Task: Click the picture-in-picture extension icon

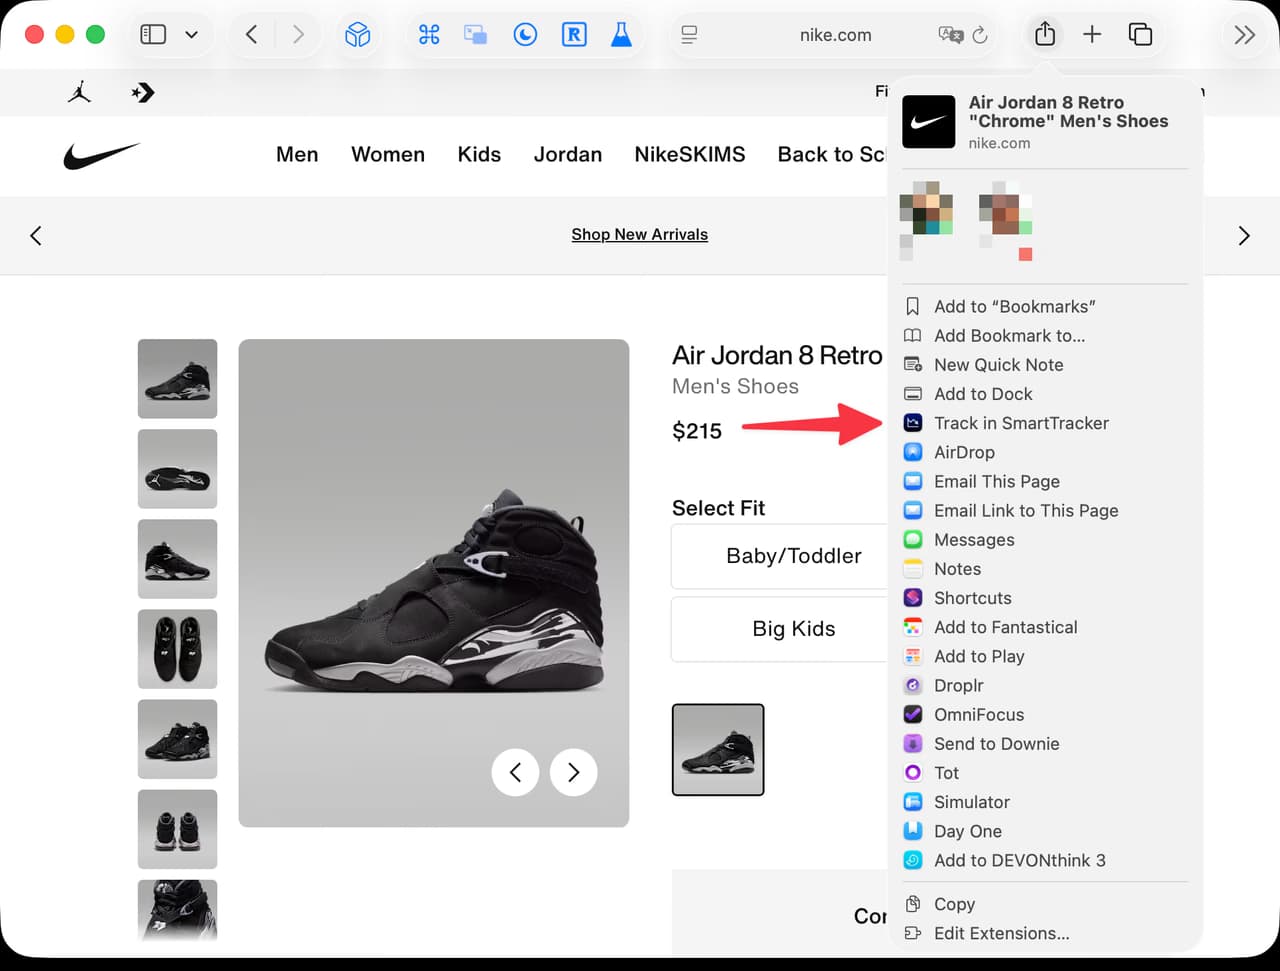Action: (x=475, y=35)
